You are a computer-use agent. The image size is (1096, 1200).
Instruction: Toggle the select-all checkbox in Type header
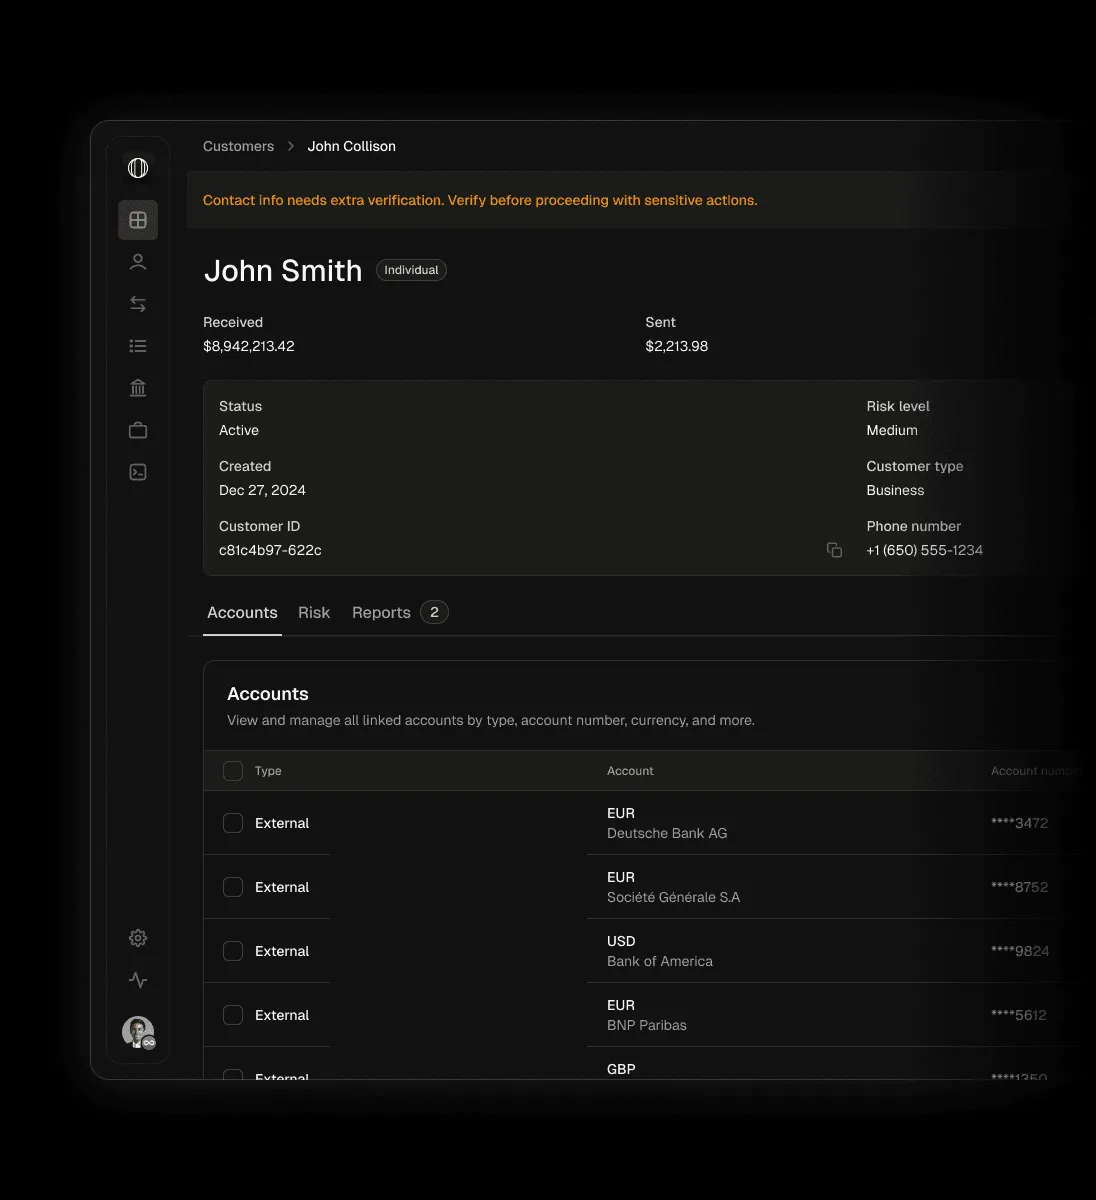click(233, 771)
